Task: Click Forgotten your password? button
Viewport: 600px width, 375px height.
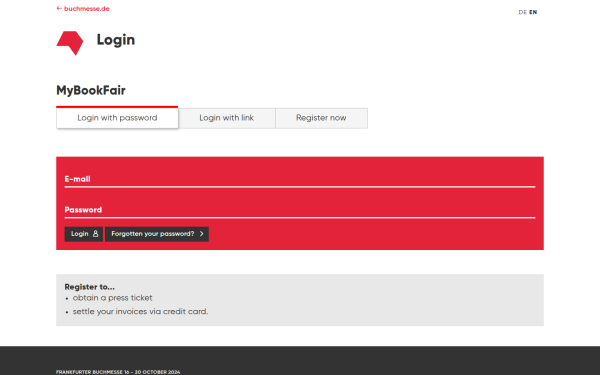Action: tap(157, 234)
